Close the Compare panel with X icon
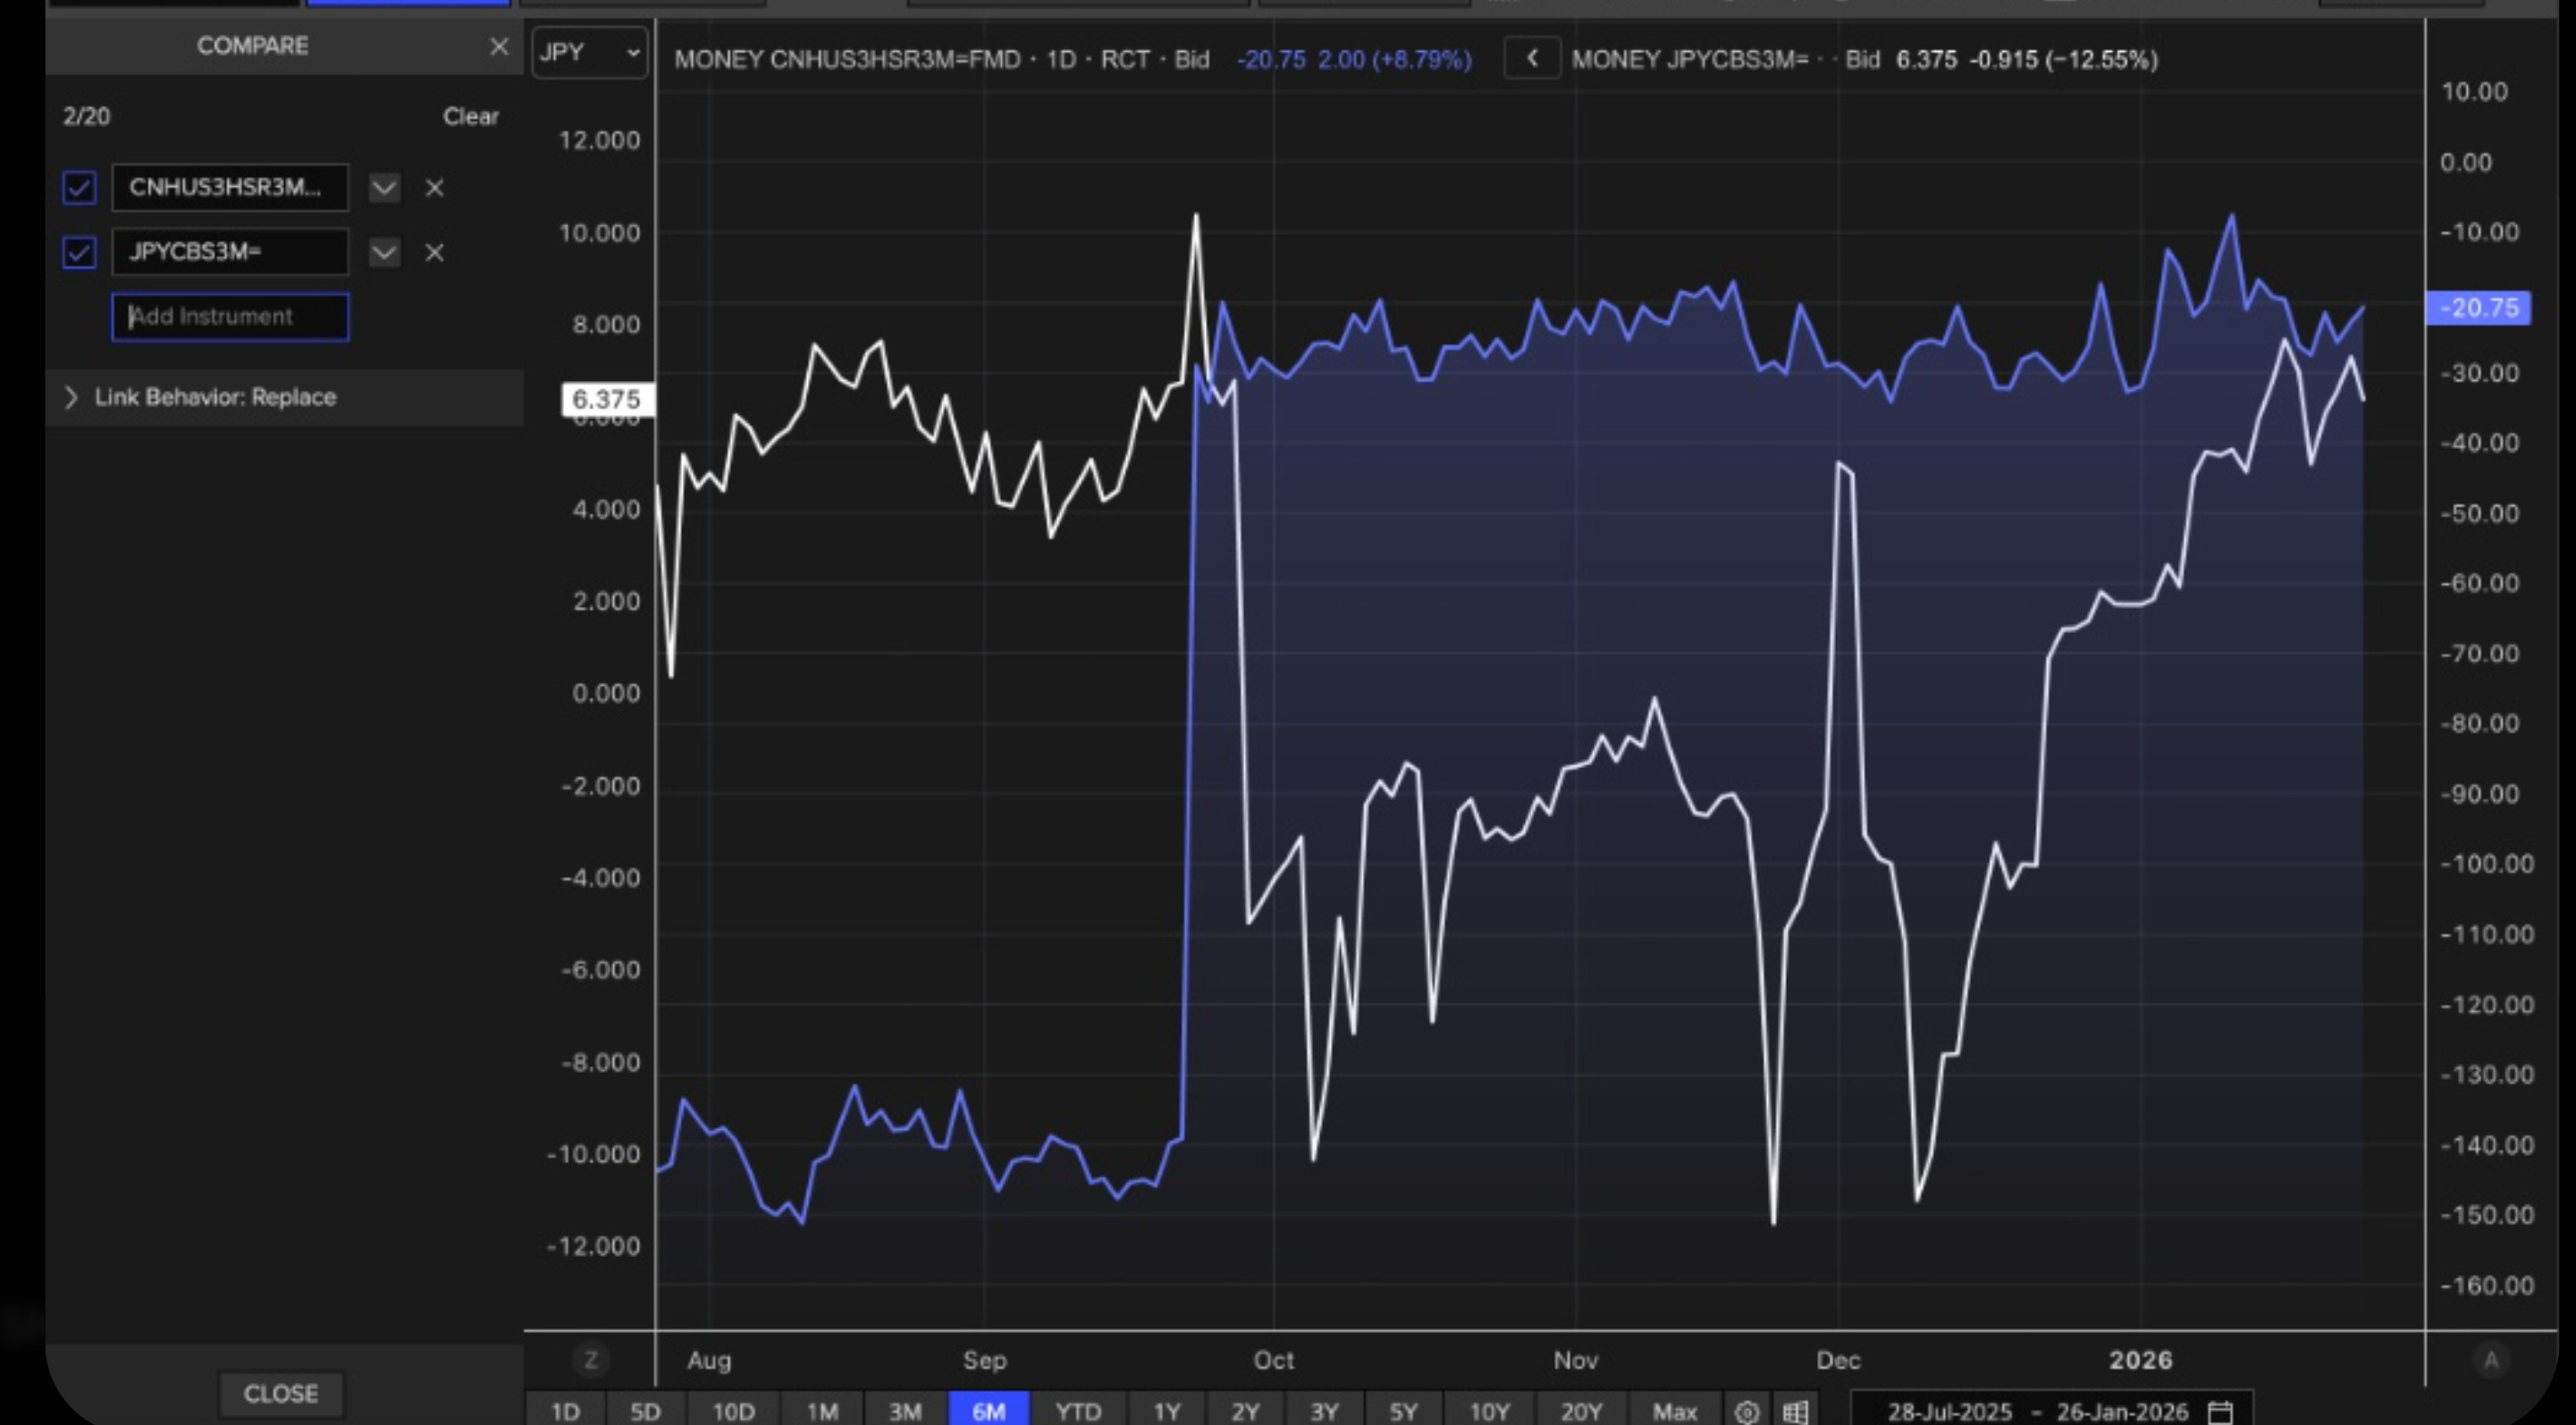This screenshot has height=1425, width=2576. click(498, 47)
